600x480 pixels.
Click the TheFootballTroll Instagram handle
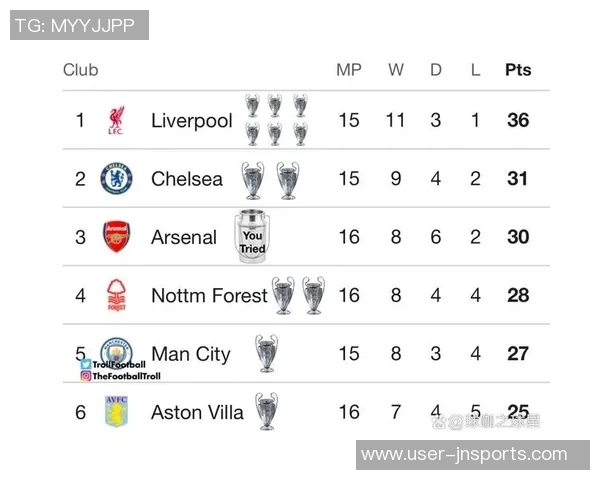click(125, 376)
